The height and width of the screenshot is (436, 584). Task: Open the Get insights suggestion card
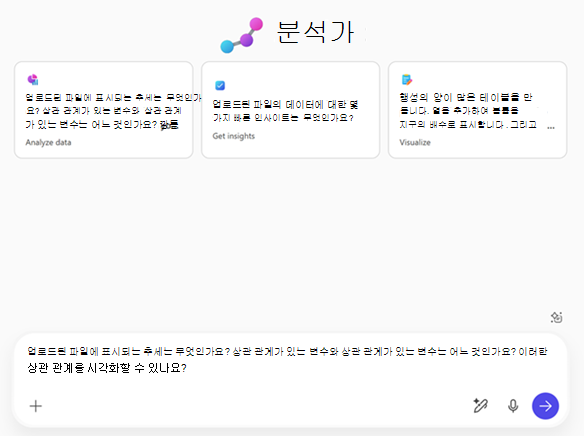click(x=291, y=110)
